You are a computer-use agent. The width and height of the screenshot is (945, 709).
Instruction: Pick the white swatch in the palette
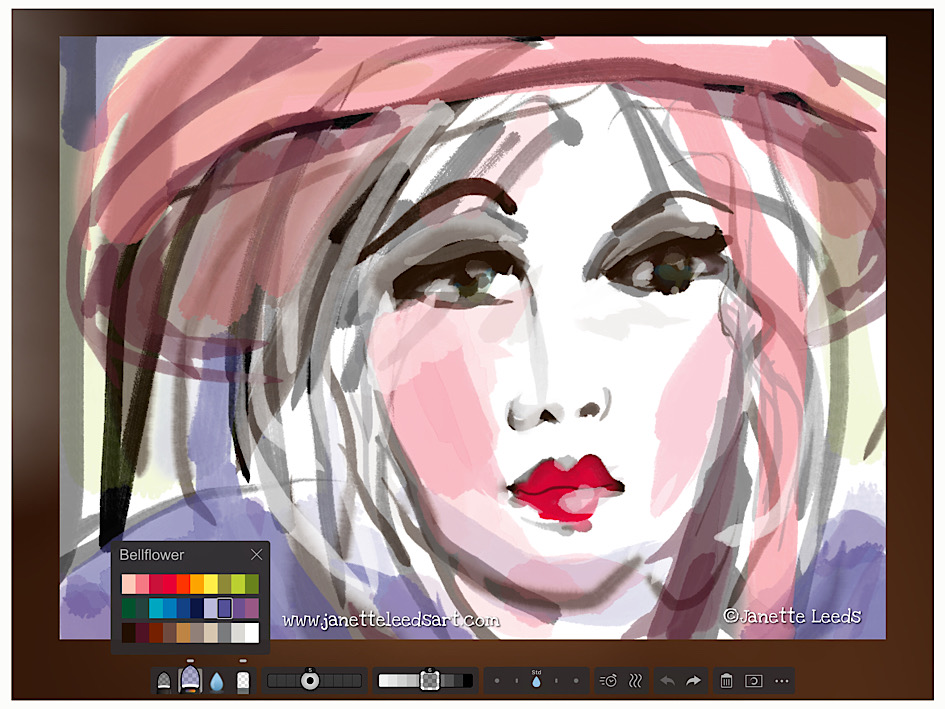(251, 632)
